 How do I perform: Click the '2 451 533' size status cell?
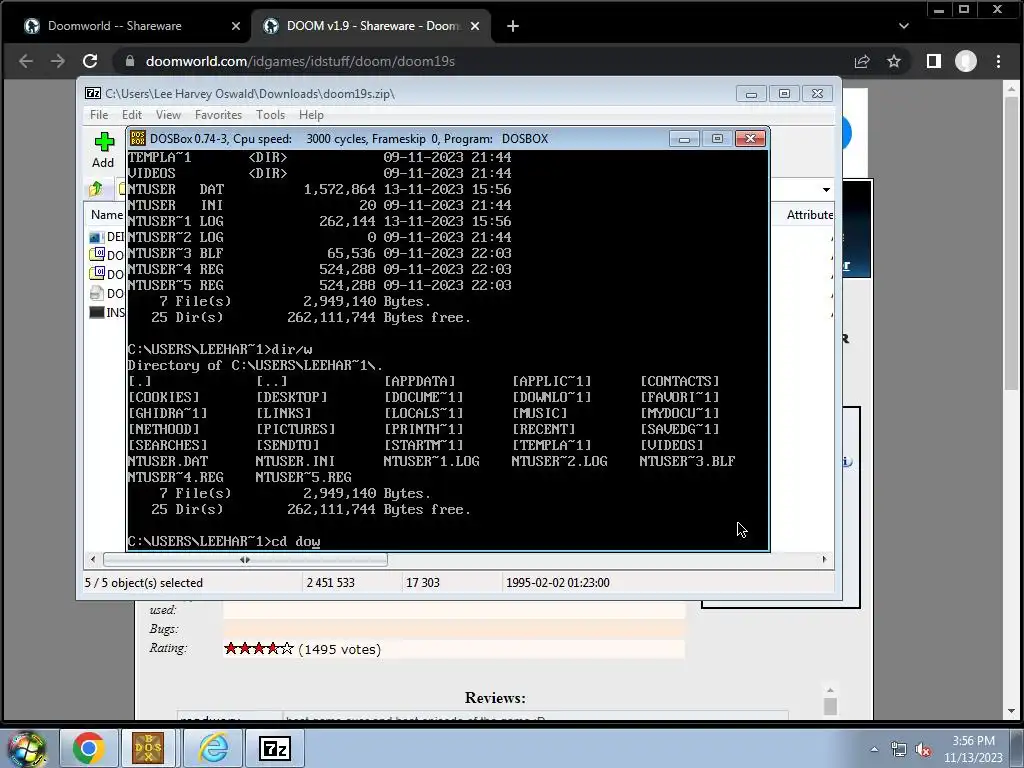pyautogui.click(x=330, y=583)
